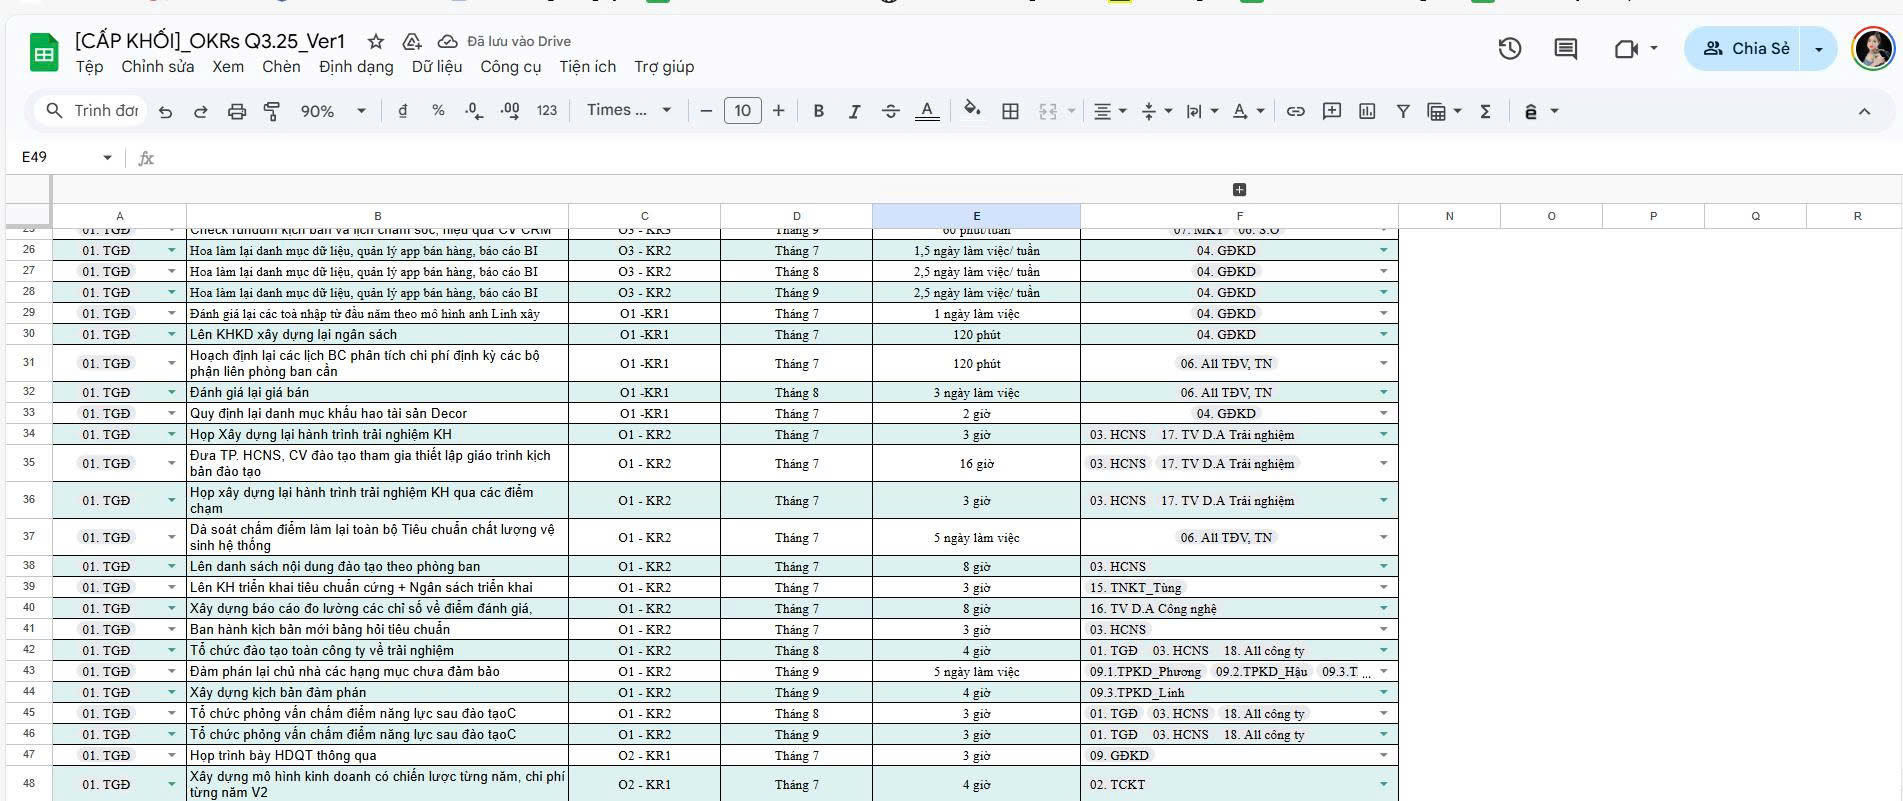The width and height of the screenshot is (1903, 801).
Task: Open the Dữ liệu menu
Action: (437, 67)
